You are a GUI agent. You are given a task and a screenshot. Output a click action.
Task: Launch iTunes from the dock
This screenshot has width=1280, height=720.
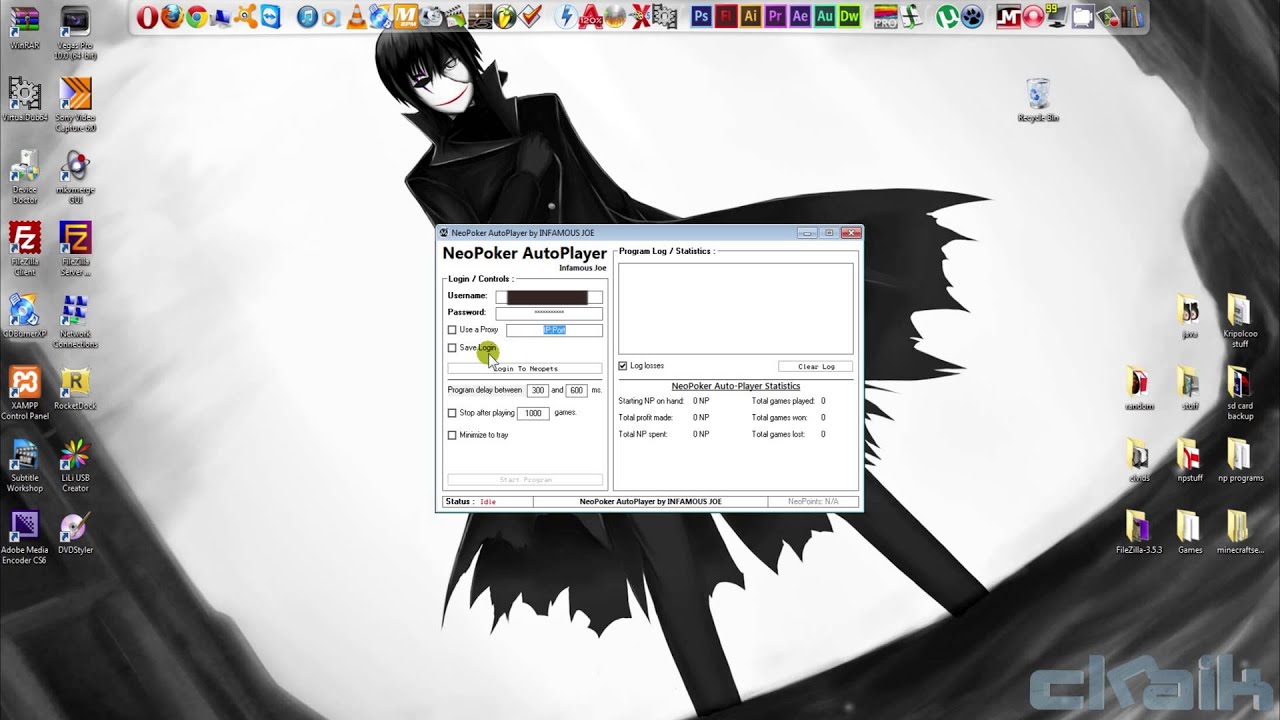coord(307,16)
